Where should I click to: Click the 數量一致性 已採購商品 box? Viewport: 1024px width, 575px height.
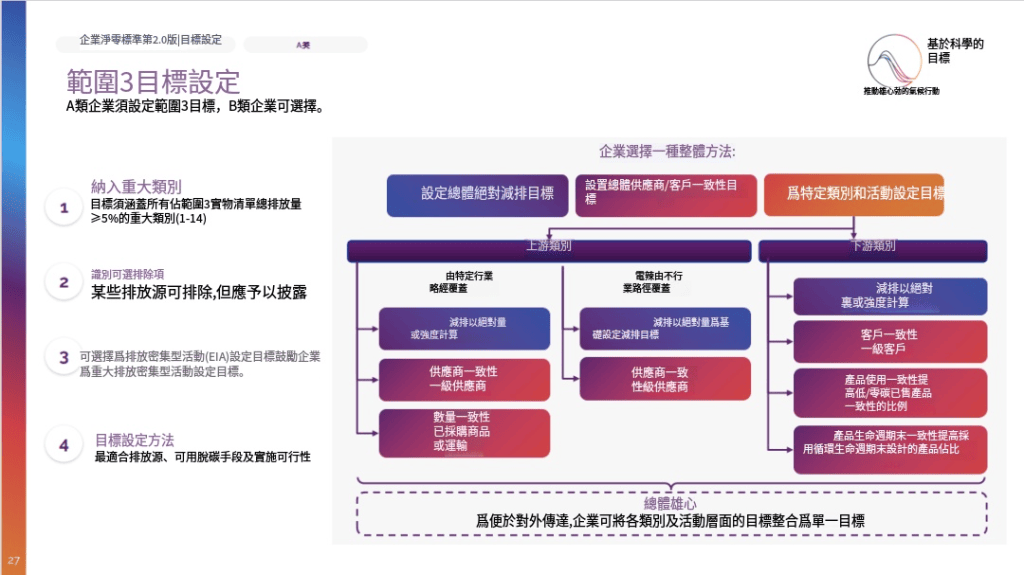[x=464, y=433]
